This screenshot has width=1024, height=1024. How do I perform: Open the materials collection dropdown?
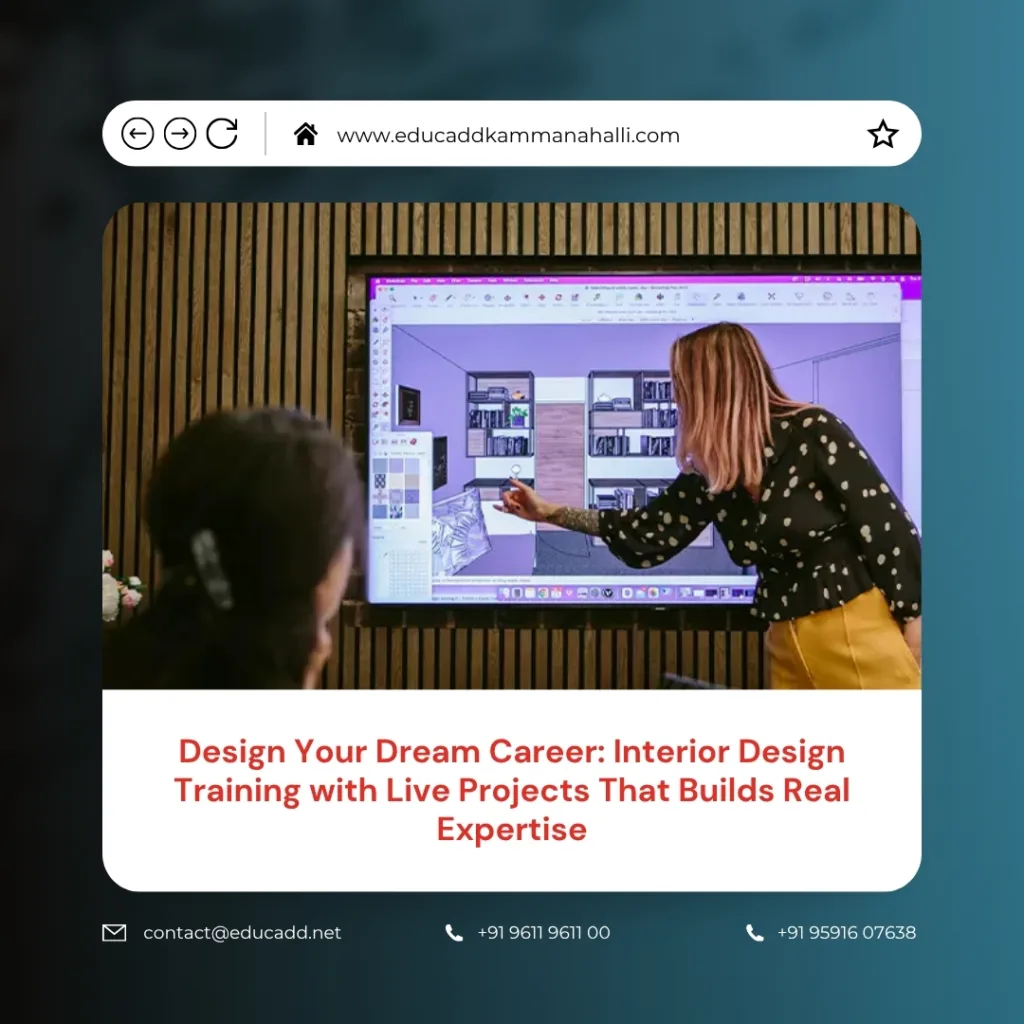tap(410, 453)
